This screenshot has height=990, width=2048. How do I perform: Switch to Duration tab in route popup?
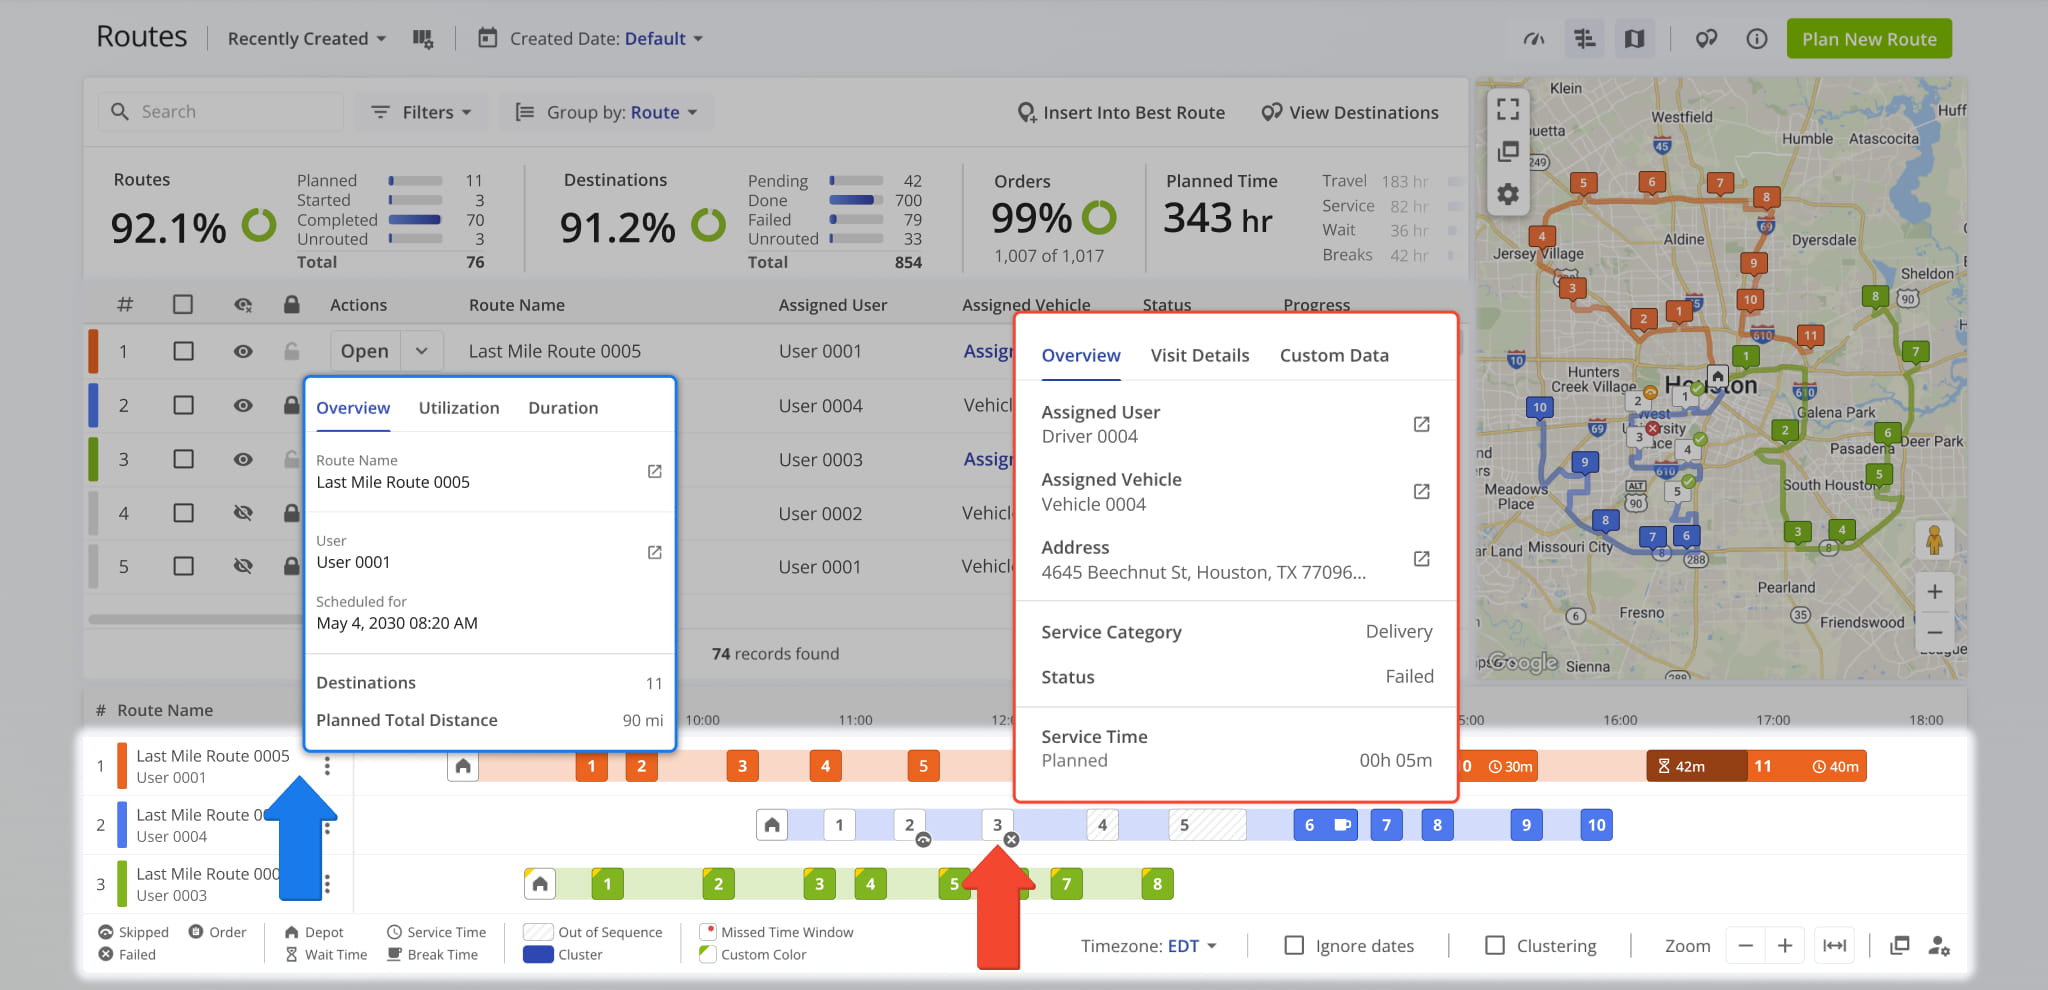563,408
